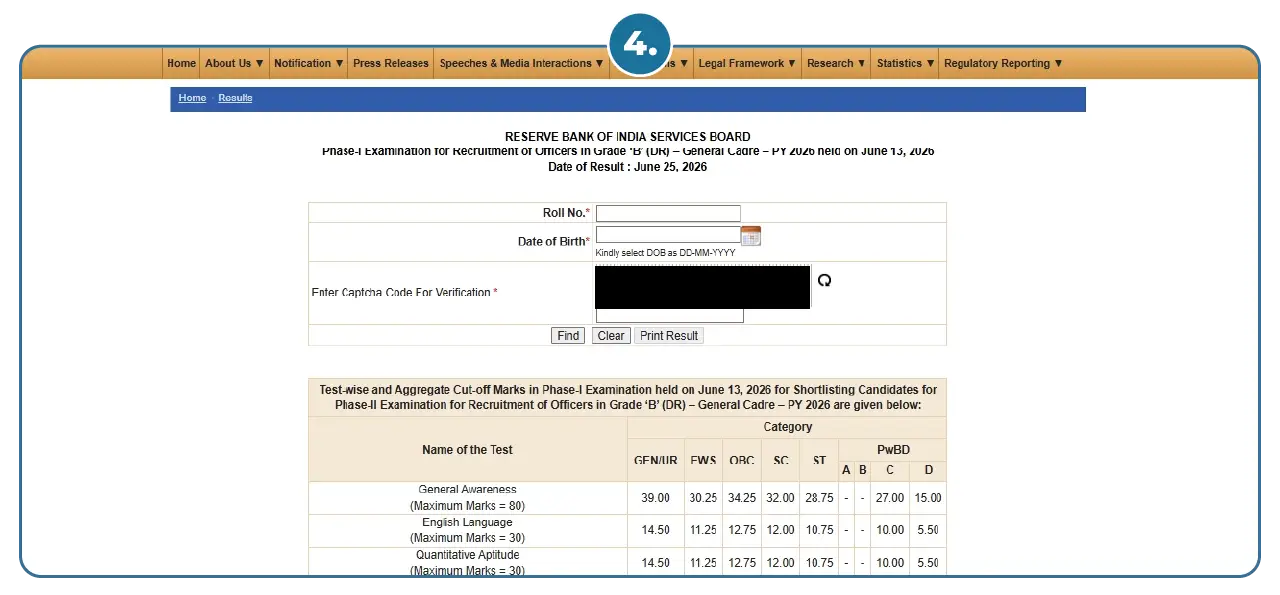Select the Quantitative Aptitude test row label

pyautogui.click(x=467, y=563)
